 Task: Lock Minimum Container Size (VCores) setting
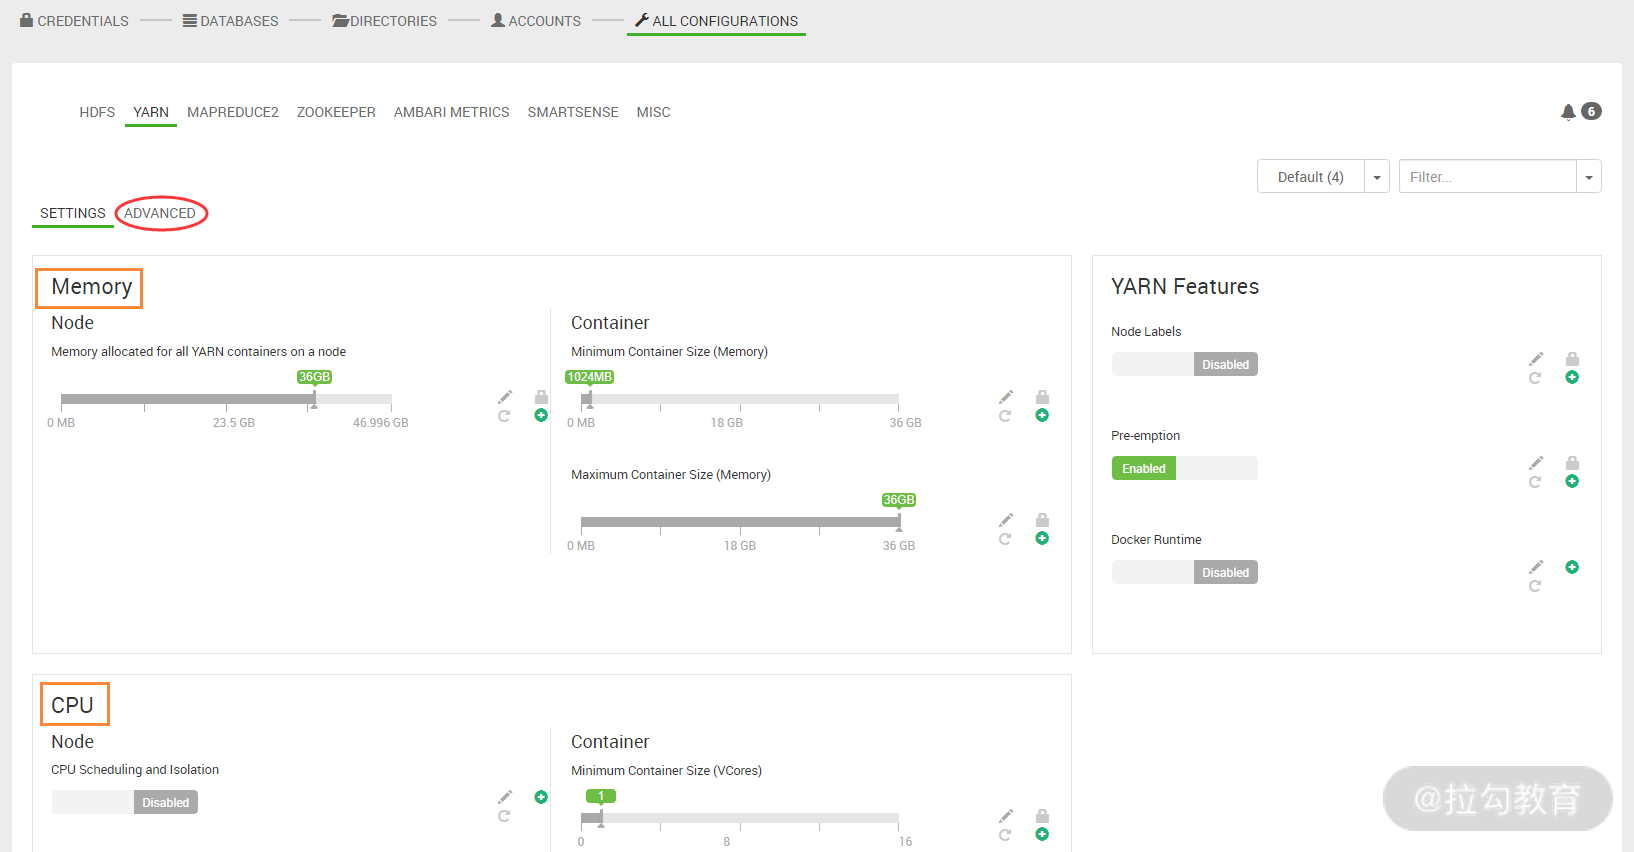(1042, 816)
